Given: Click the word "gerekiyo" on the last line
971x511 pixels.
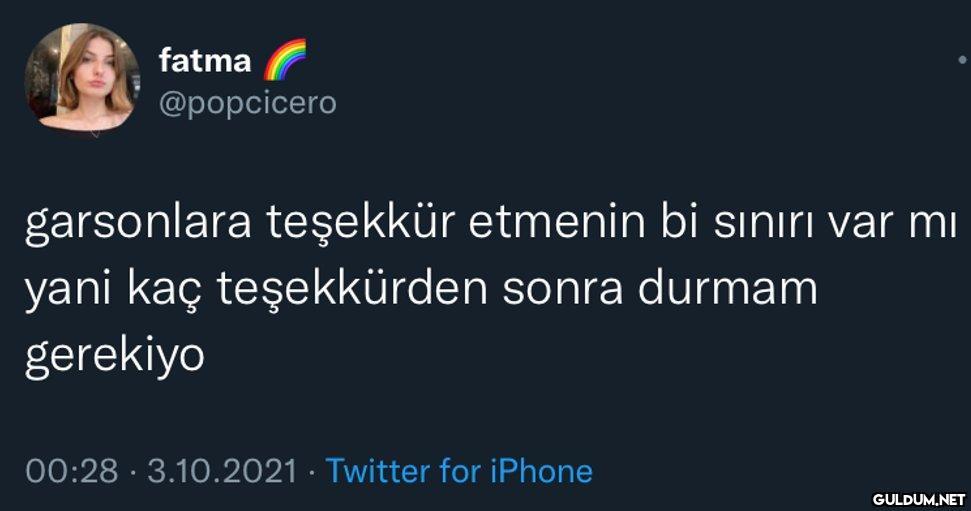Looking at the screenshot, I should (x=114, y=353).
